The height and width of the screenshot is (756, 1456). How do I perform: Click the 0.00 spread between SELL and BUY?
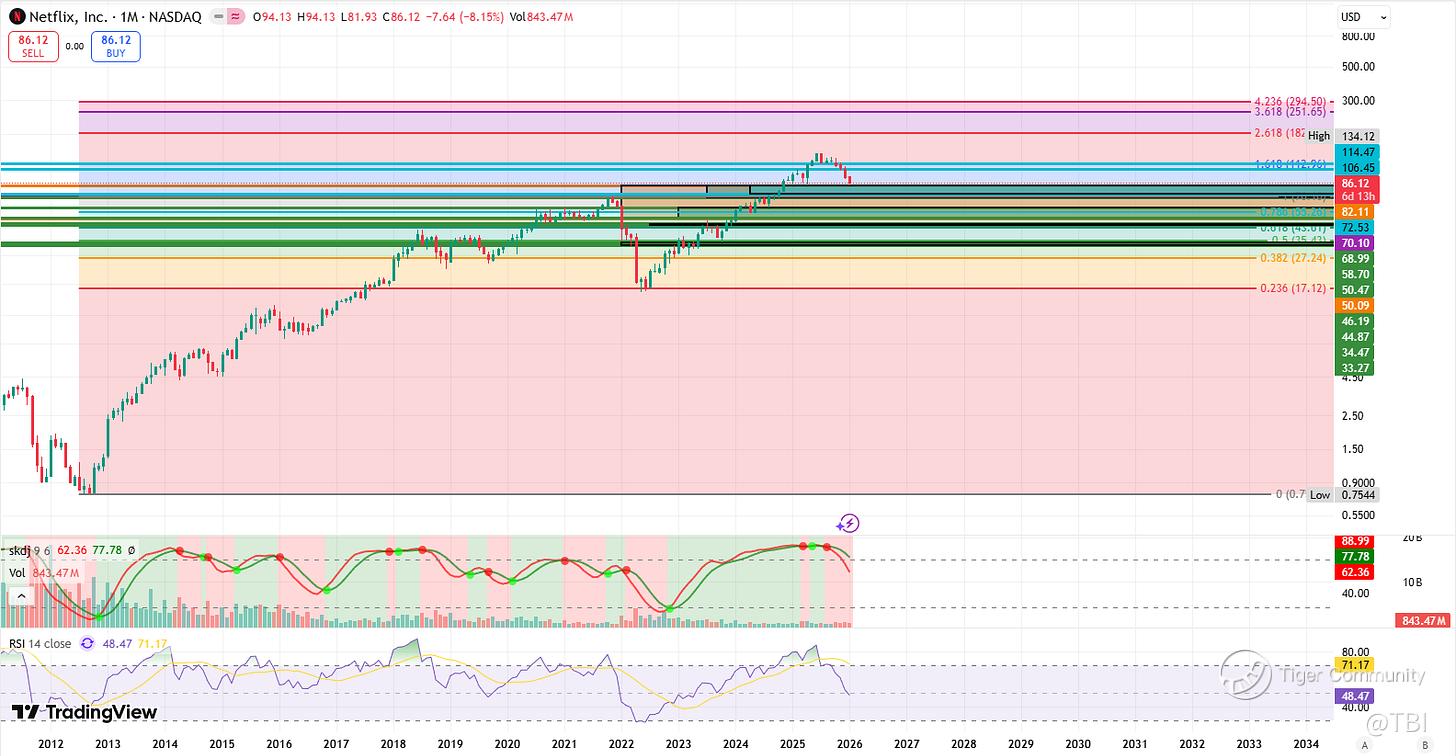point(75,46)
